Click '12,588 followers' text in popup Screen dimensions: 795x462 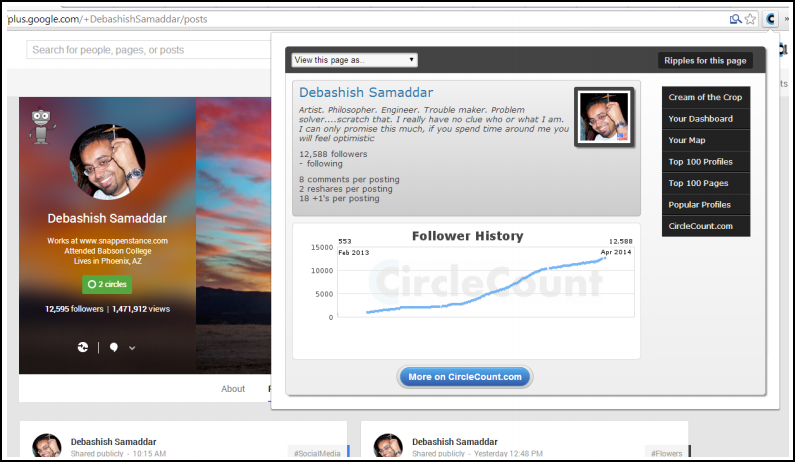pyautogui.click(x=333, y=154)
